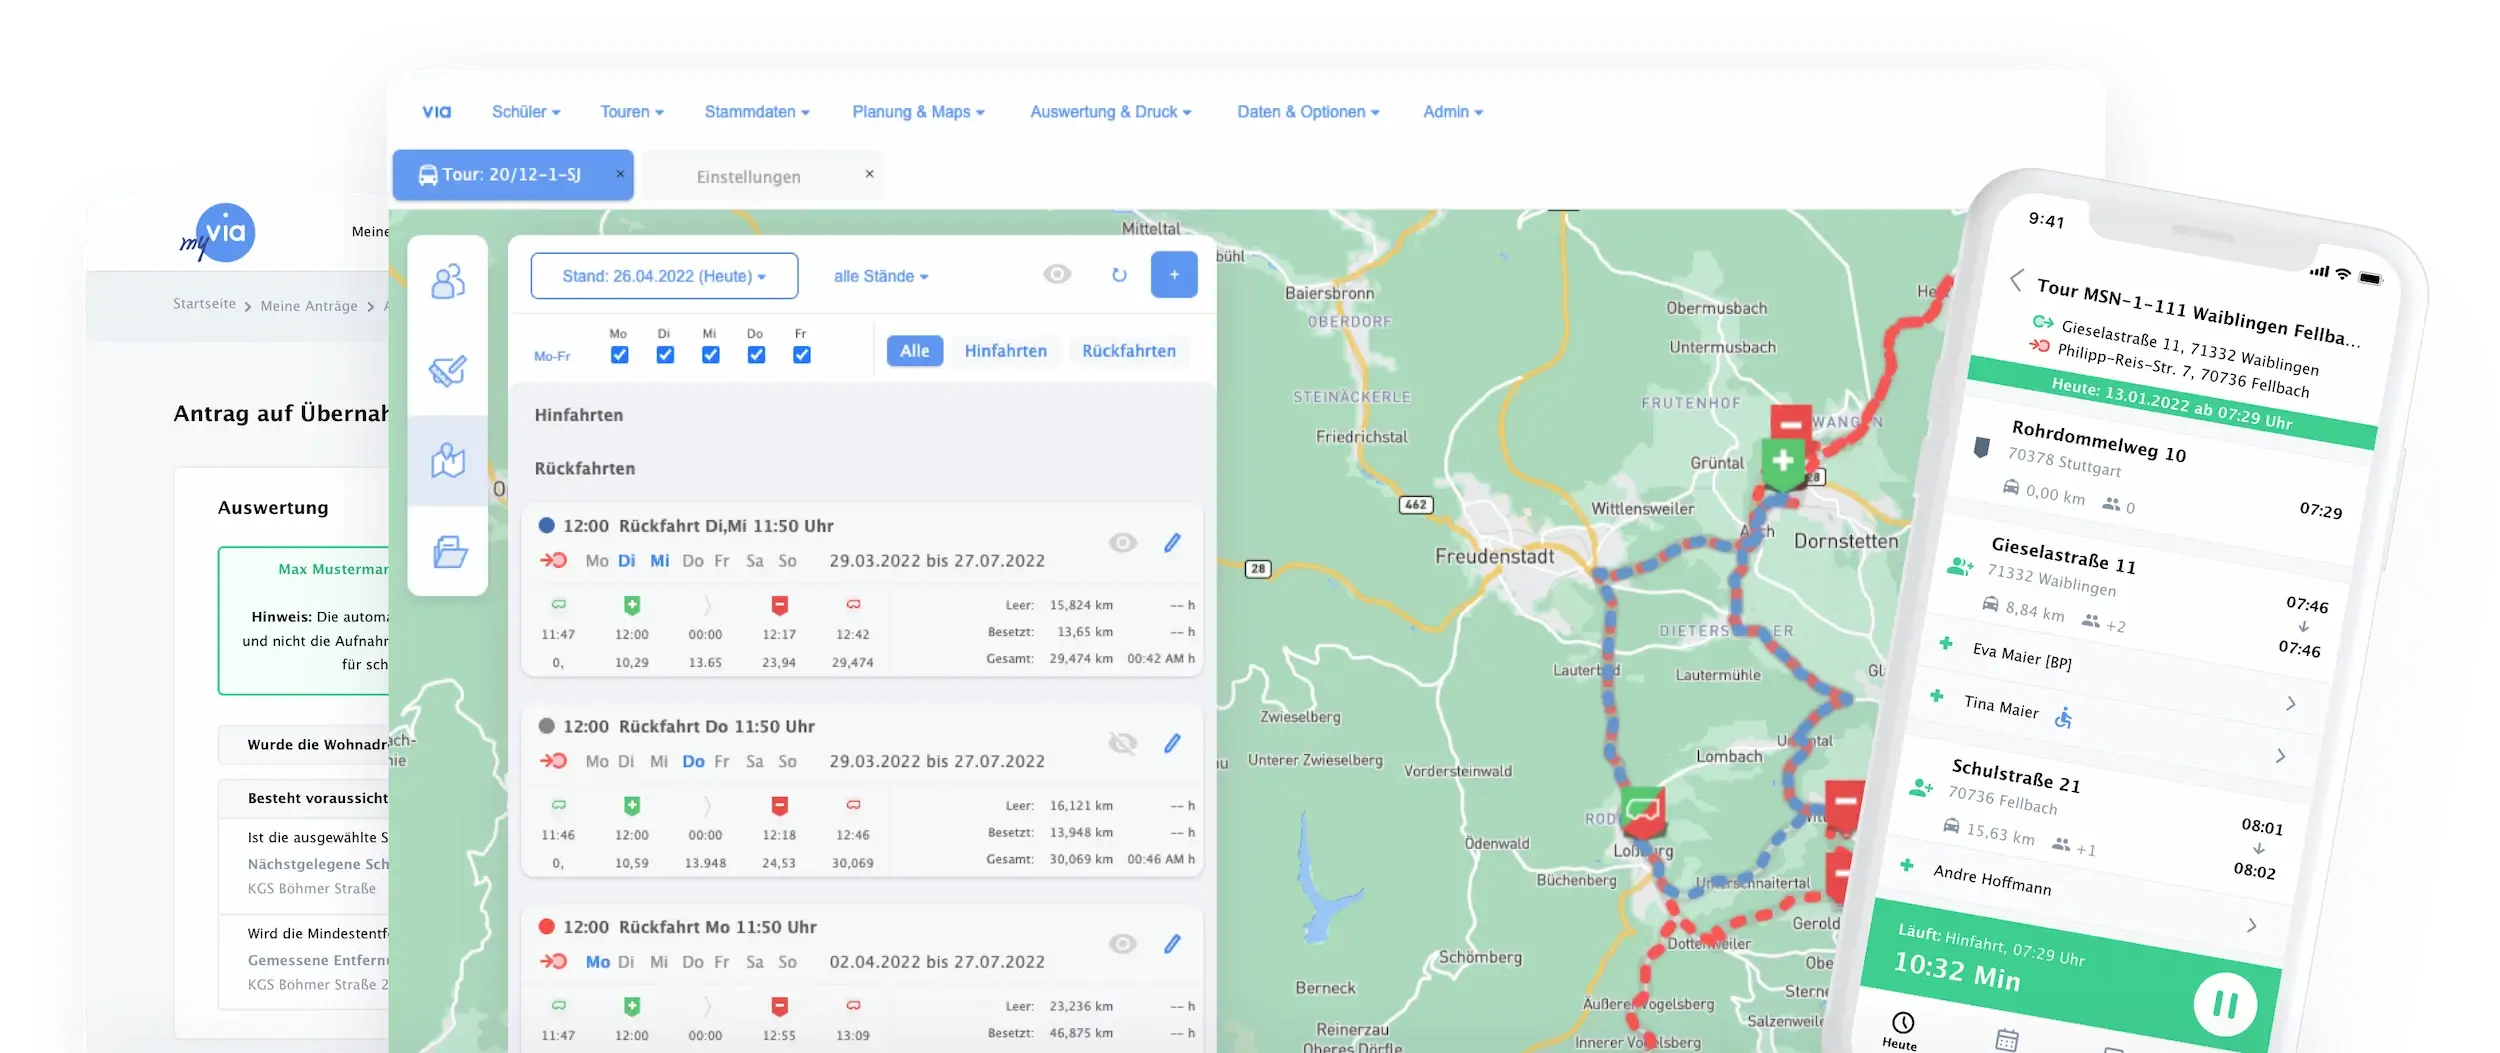
Task: Hide the Rückfahrt Mo 11:50 route
Action: click(1122, 944)
